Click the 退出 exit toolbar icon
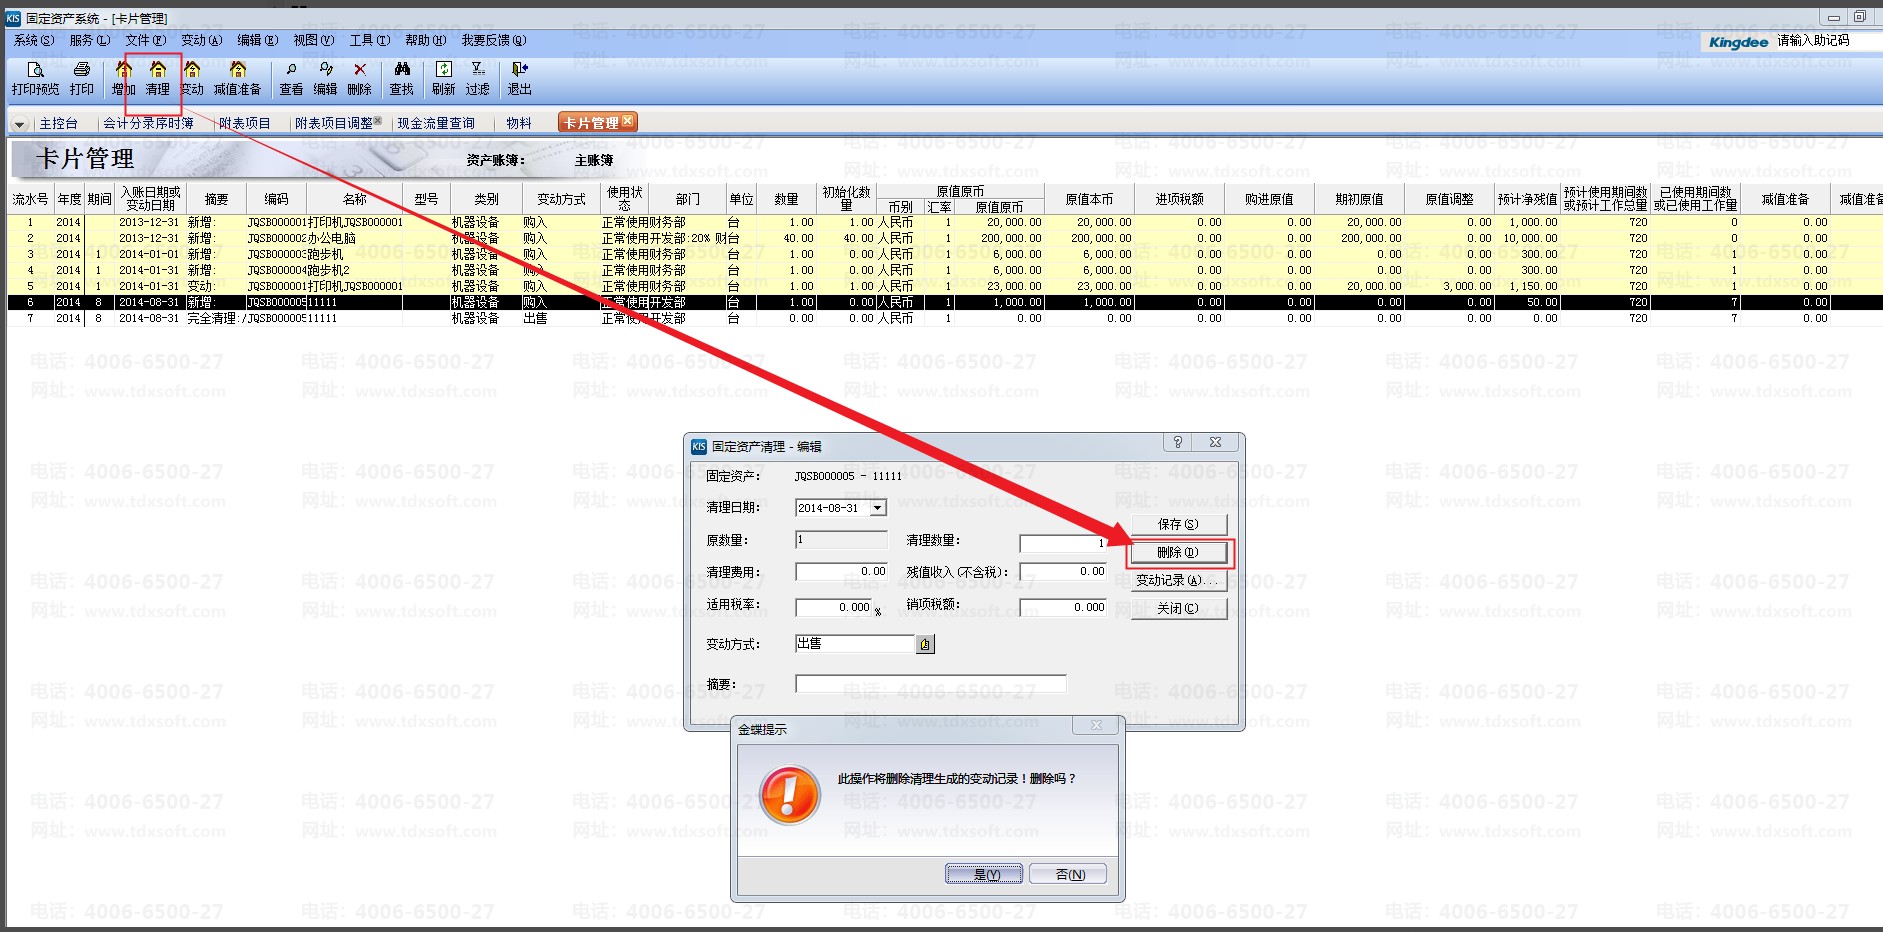 [519, 70]
